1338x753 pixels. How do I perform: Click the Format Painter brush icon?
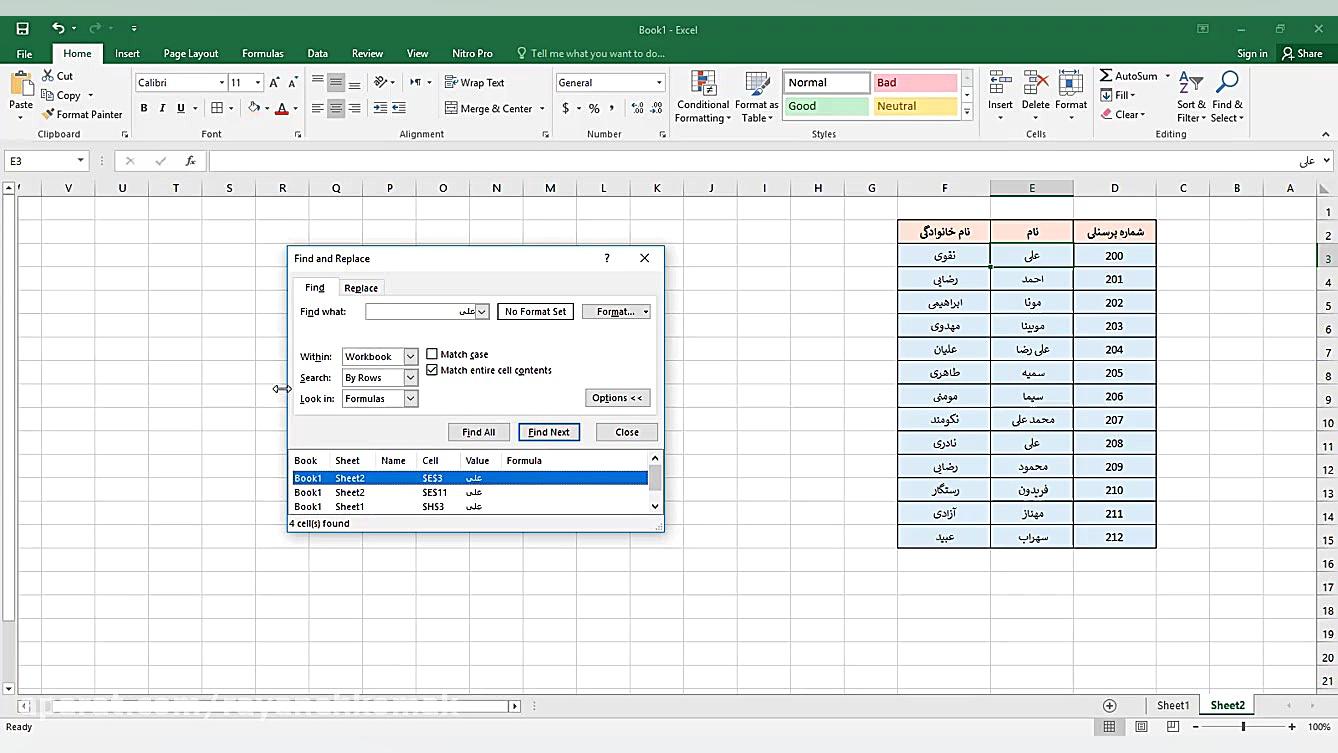coord(48,115)
